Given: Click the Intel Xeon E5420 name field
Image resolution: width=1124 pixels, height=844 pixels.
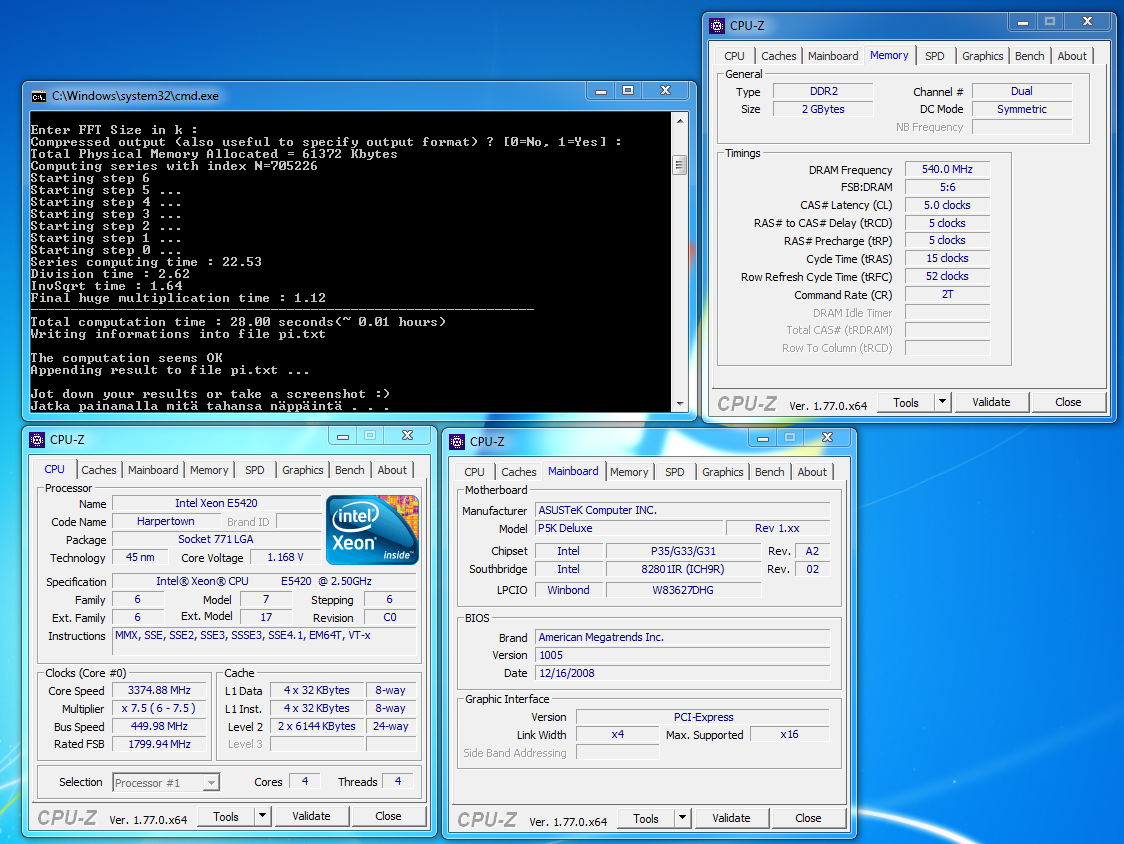Looking at the screenshot, I should point(216,503).
